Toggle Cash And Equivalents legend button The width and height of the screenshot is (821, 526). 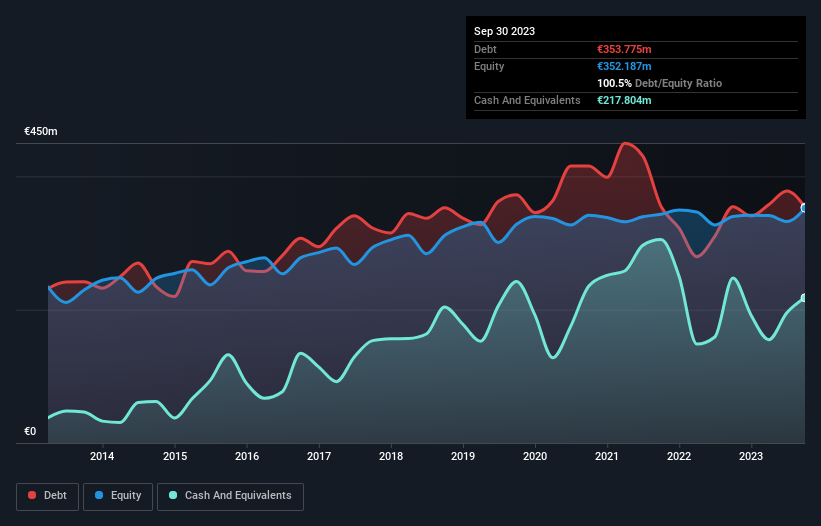[x=230, y=496]
